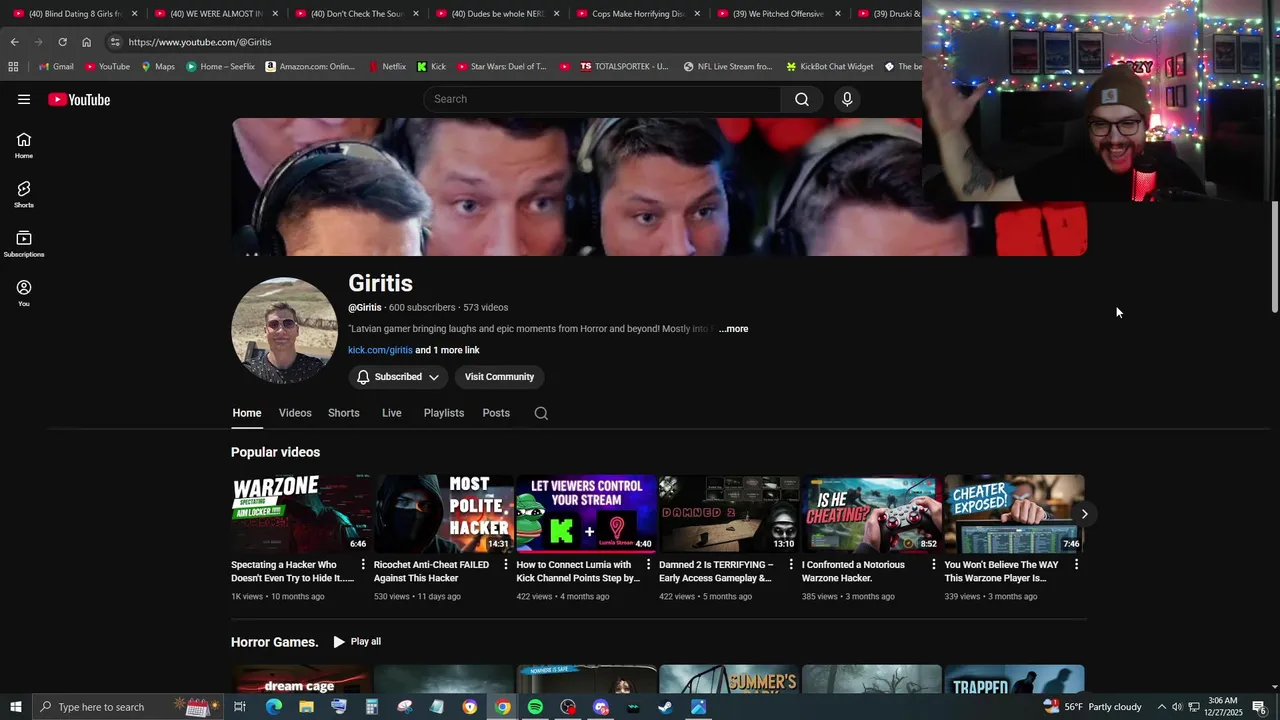Open Gmail bookmark
This screenshot has width=1280, height=720.
(x=56, y=67)
